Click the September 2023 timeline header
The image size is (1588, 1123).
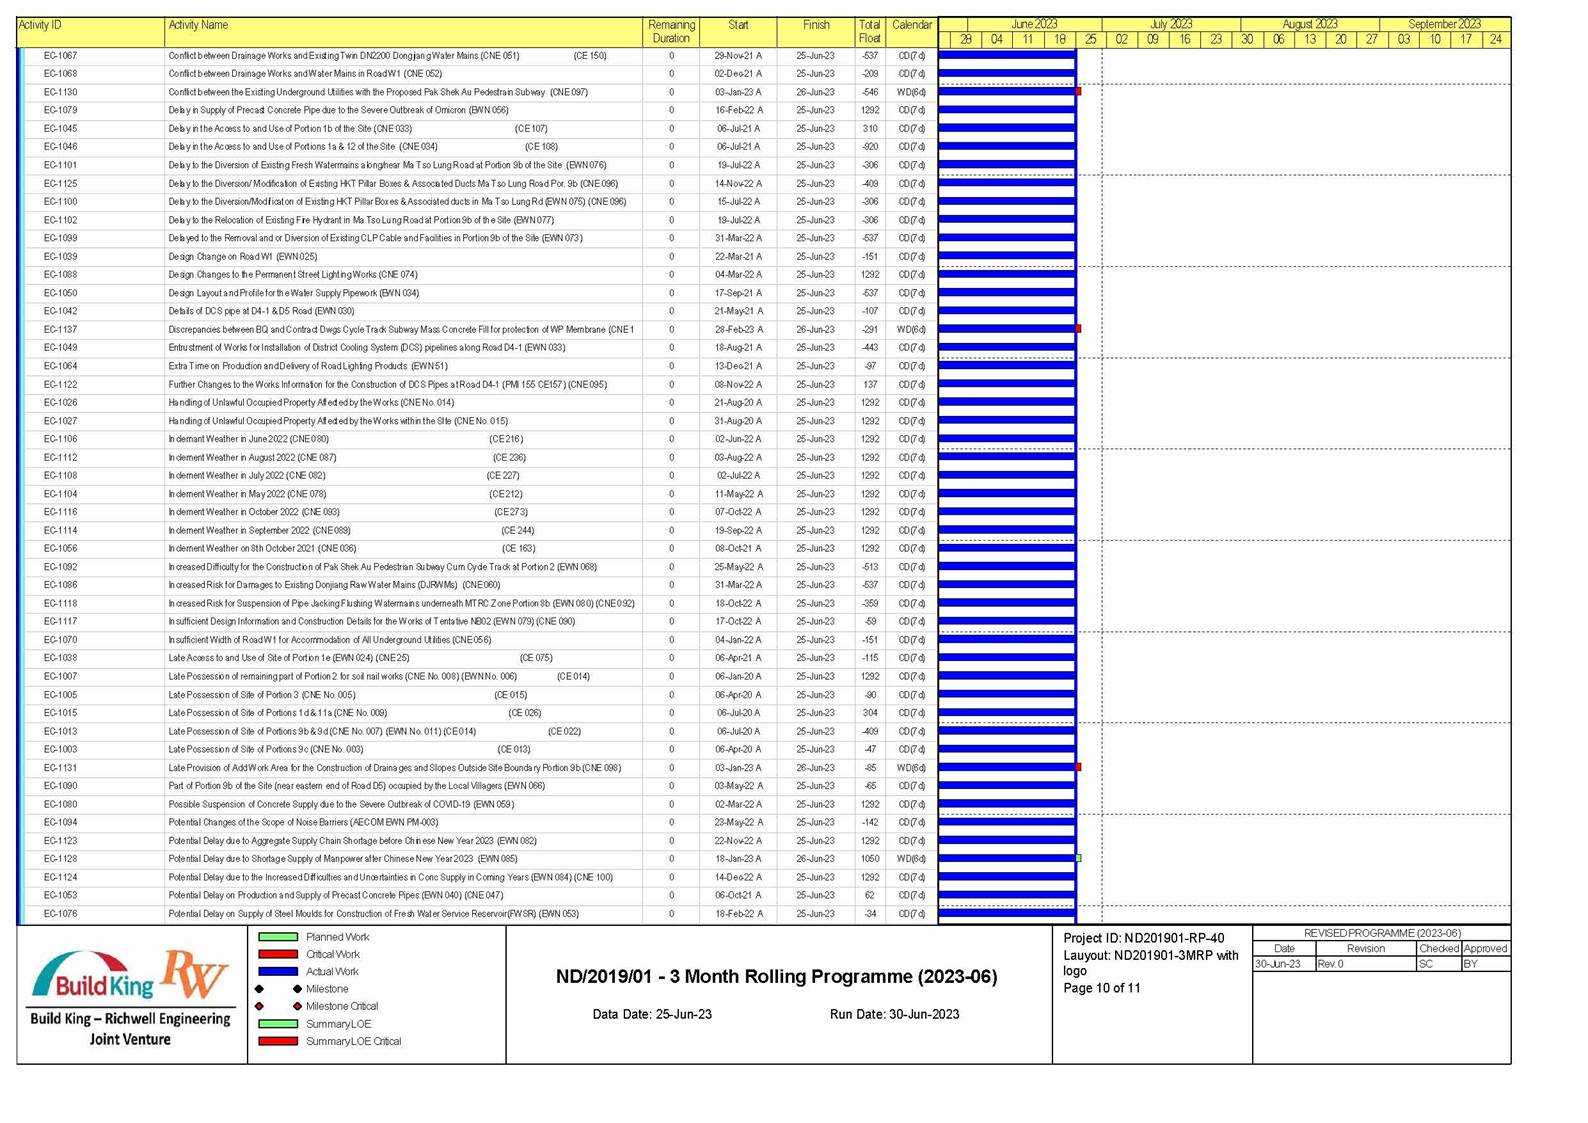pos(1444,24)
